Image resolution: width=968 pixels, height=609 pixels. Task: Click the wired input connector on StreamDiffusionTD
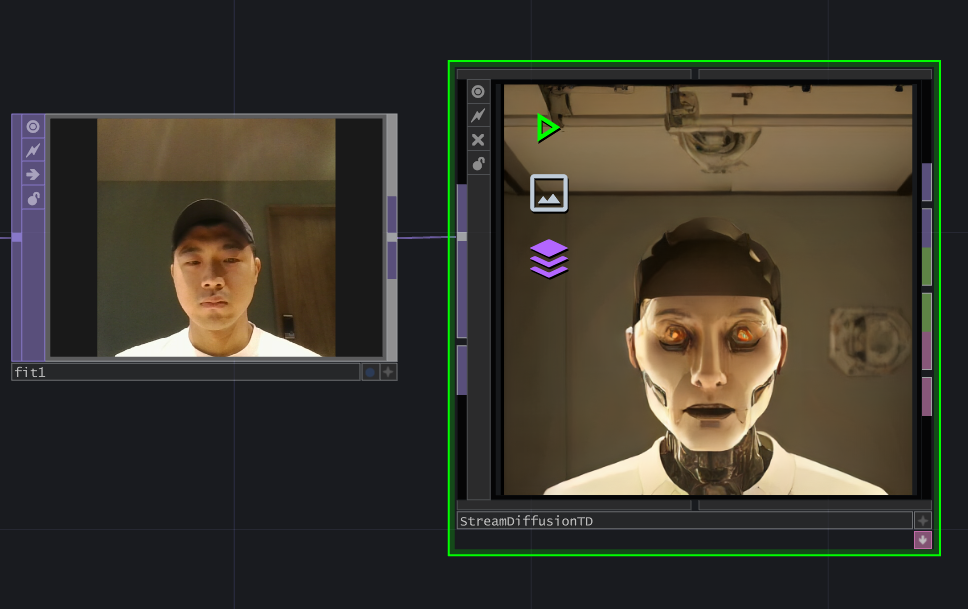(462, 237)
